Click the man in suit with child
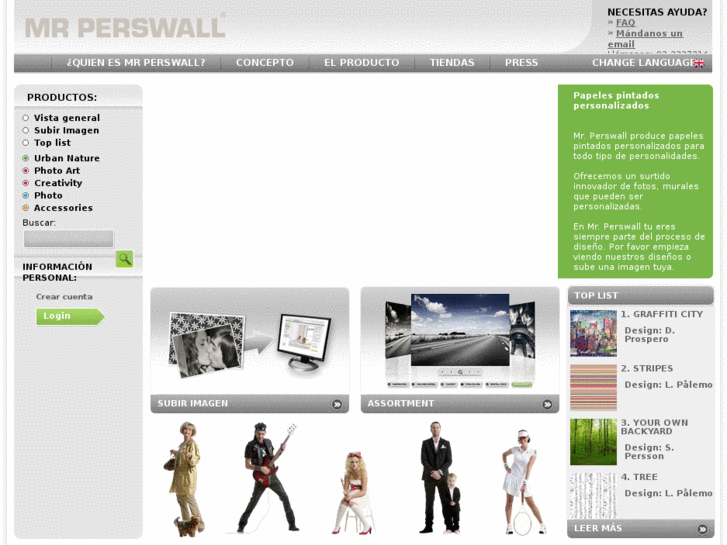Viewport: 727px width, 545px height. click(439, 478)
